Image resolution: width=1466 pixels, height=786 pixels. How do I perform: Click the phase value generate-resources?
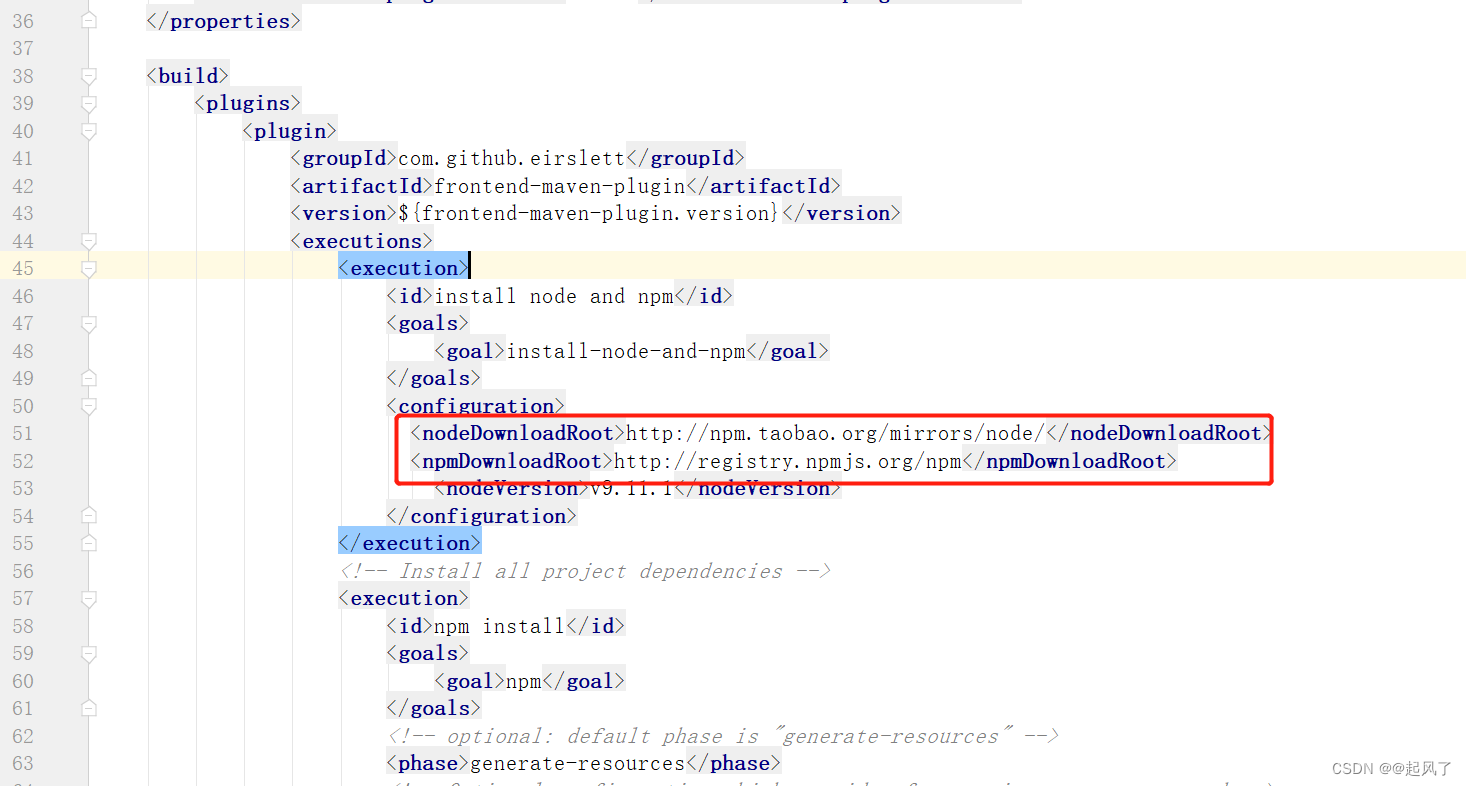[x=578, y=763]
